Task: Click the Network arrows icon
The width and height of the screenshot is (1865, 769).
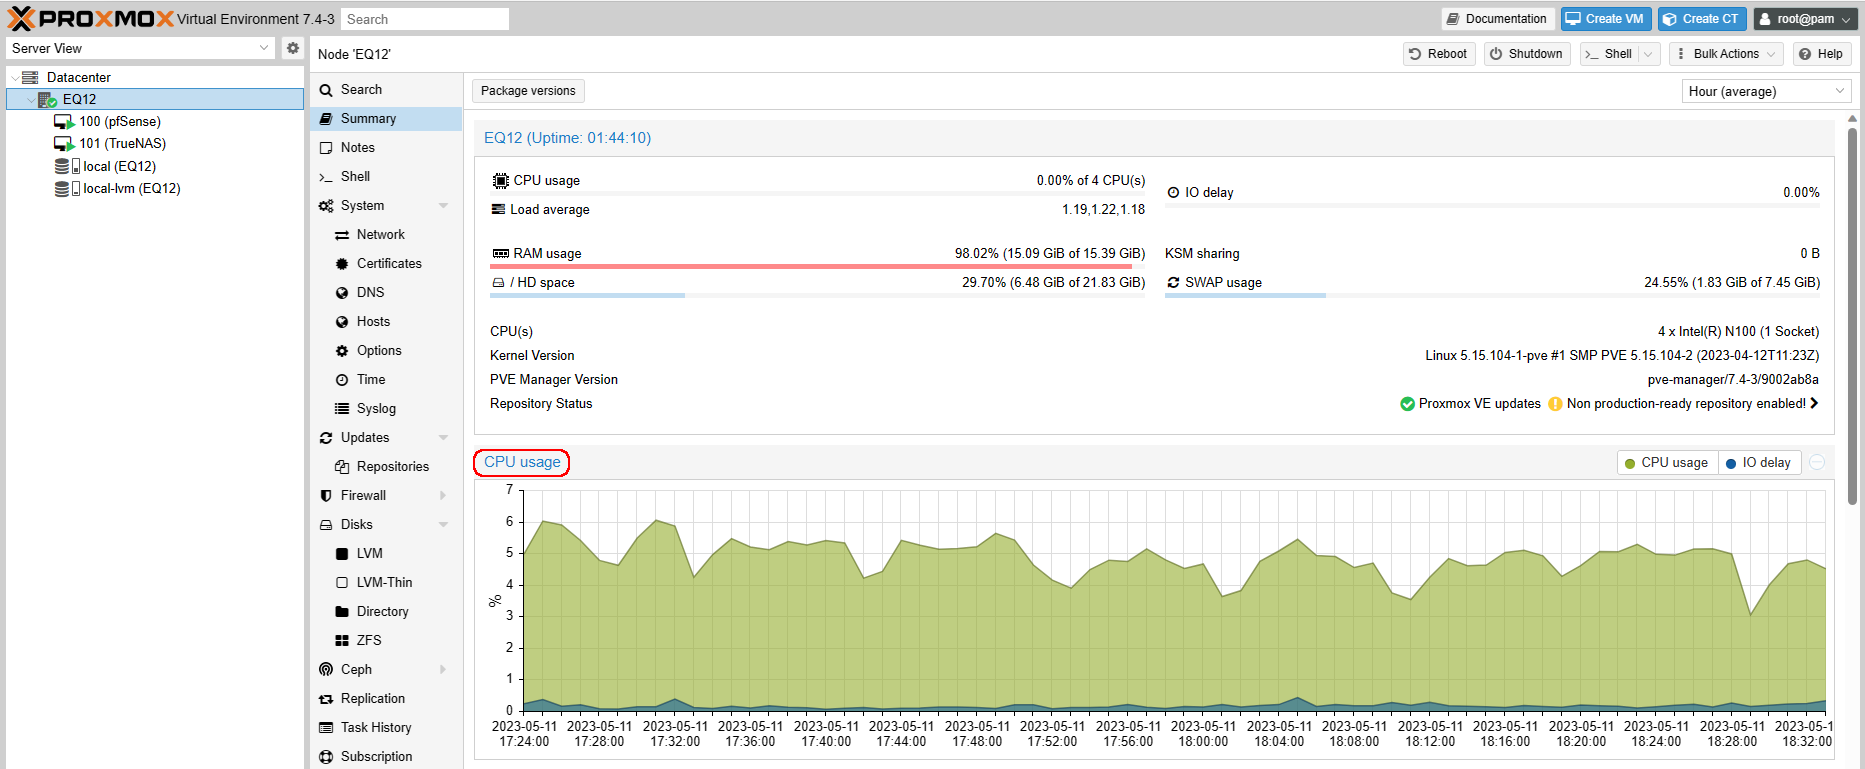Action: click(342, 235)
